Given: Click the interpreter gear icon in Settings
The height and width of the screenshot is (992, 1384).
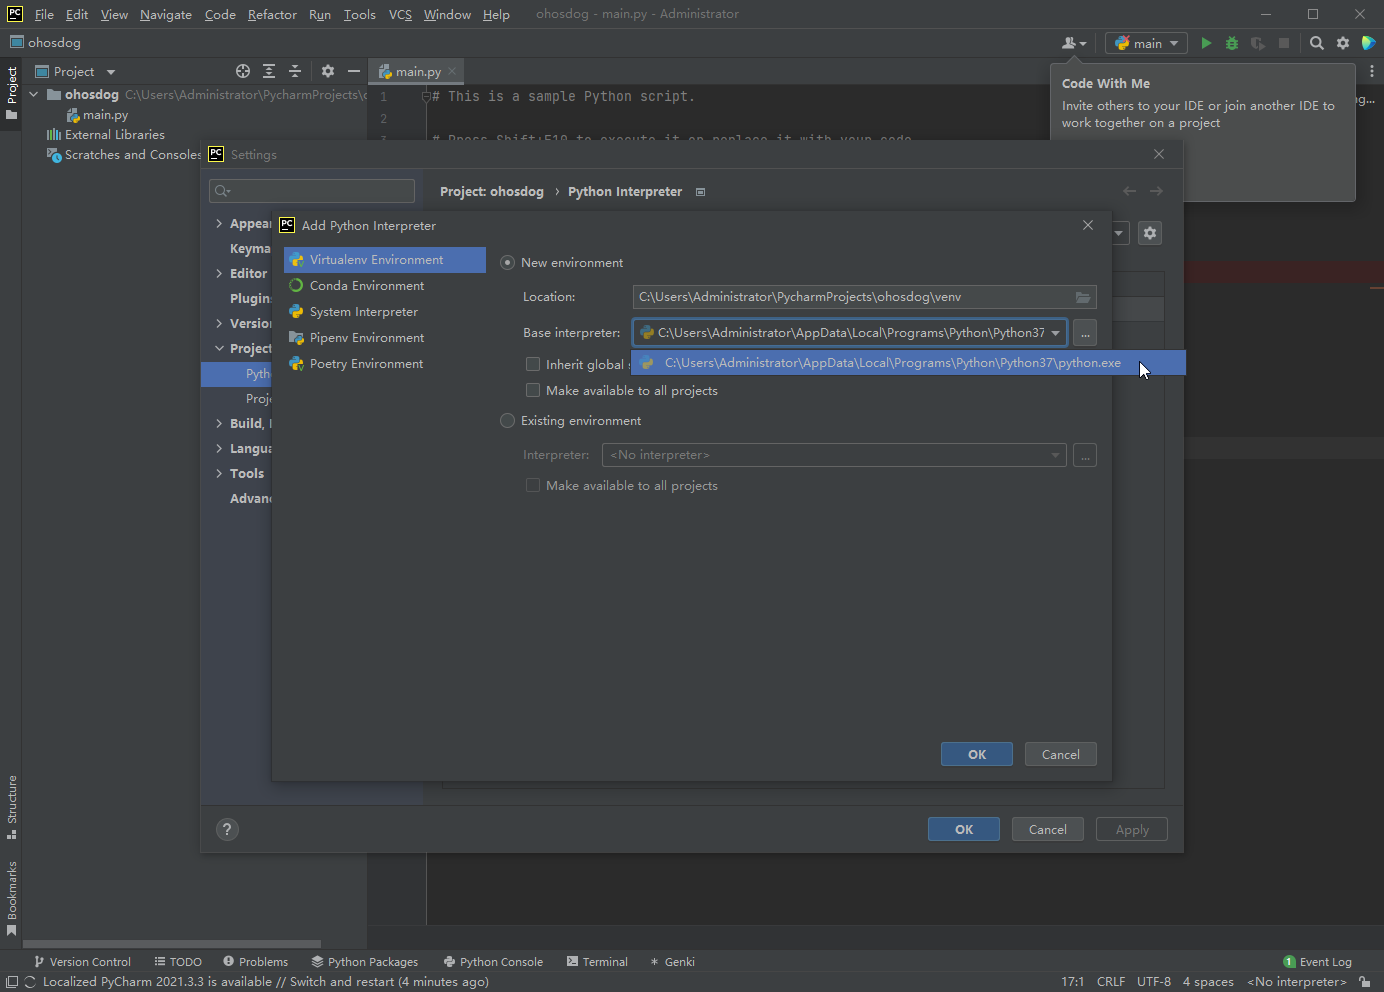Looking at the screenshot, I should (x=1150, y=233).
